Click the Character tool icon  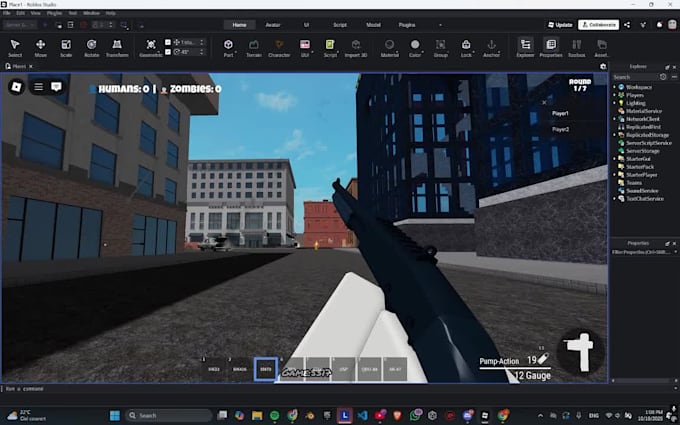[x=279, y=48]
